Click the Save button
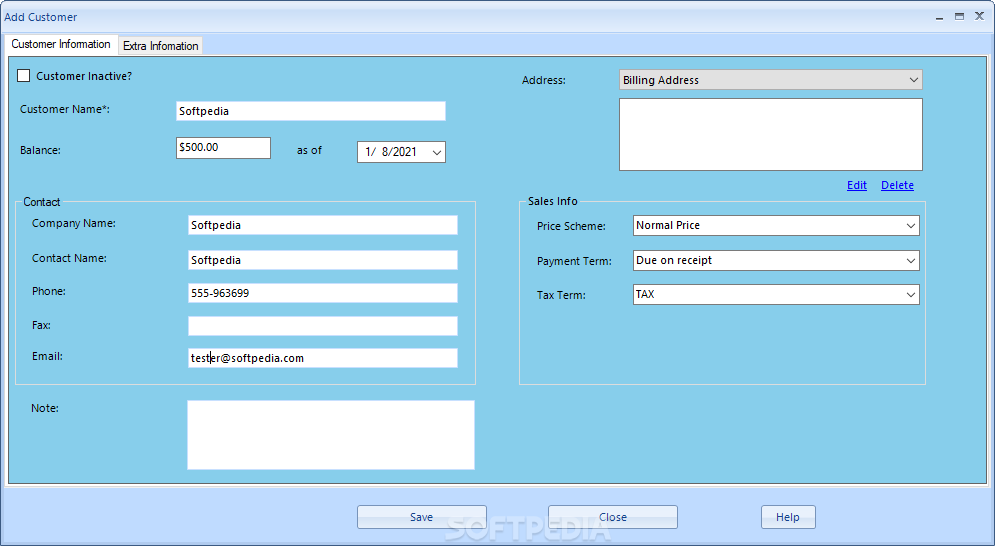This screenshot has width=995, height=555. (x=422, y=517)
